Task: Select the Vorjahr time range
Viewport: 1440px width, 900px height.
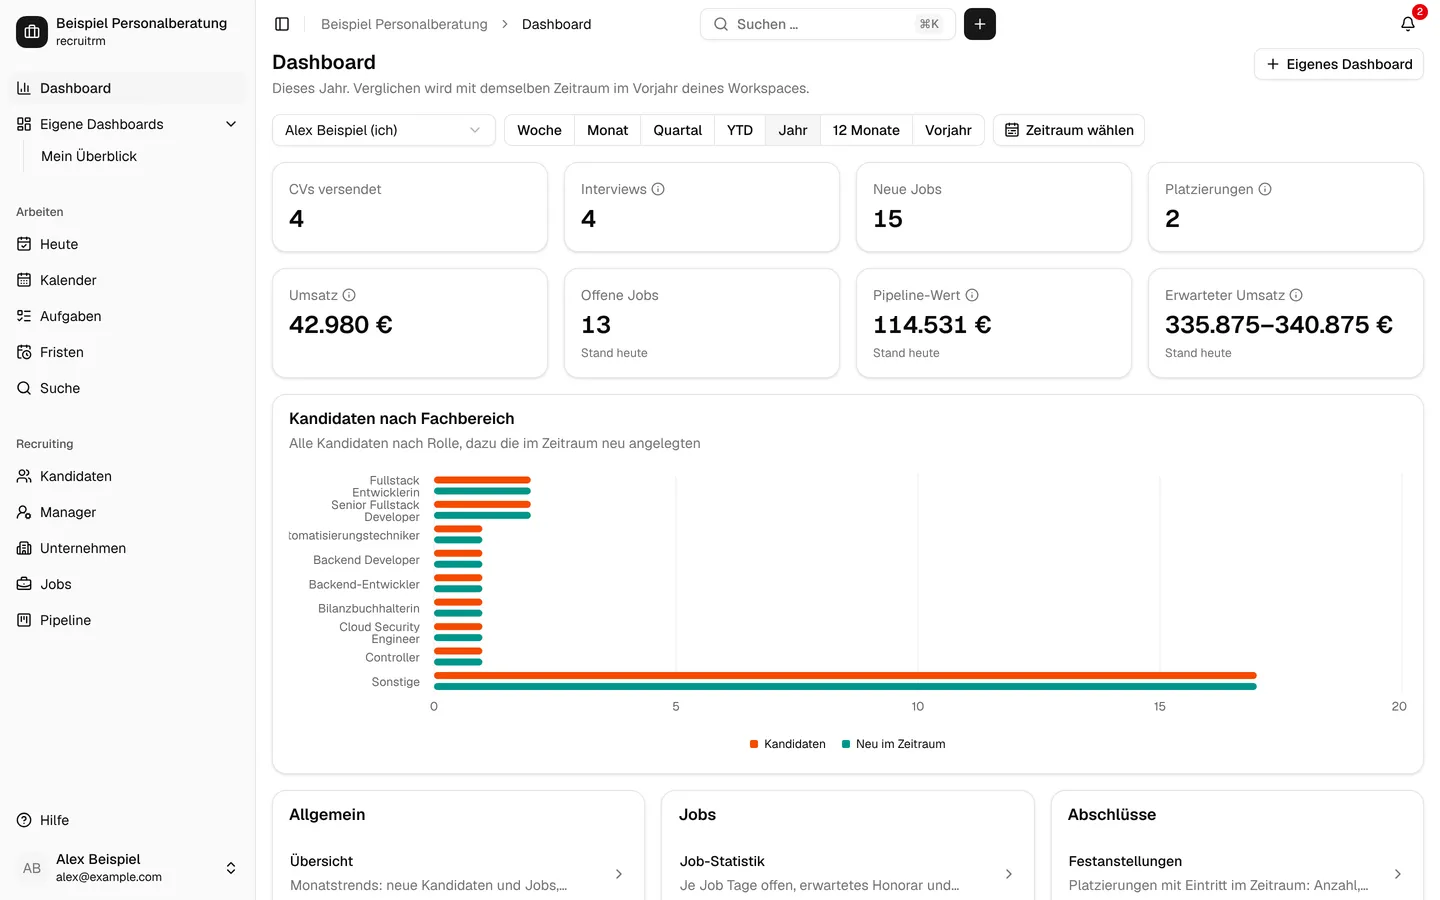Action: tap(948, 130)
